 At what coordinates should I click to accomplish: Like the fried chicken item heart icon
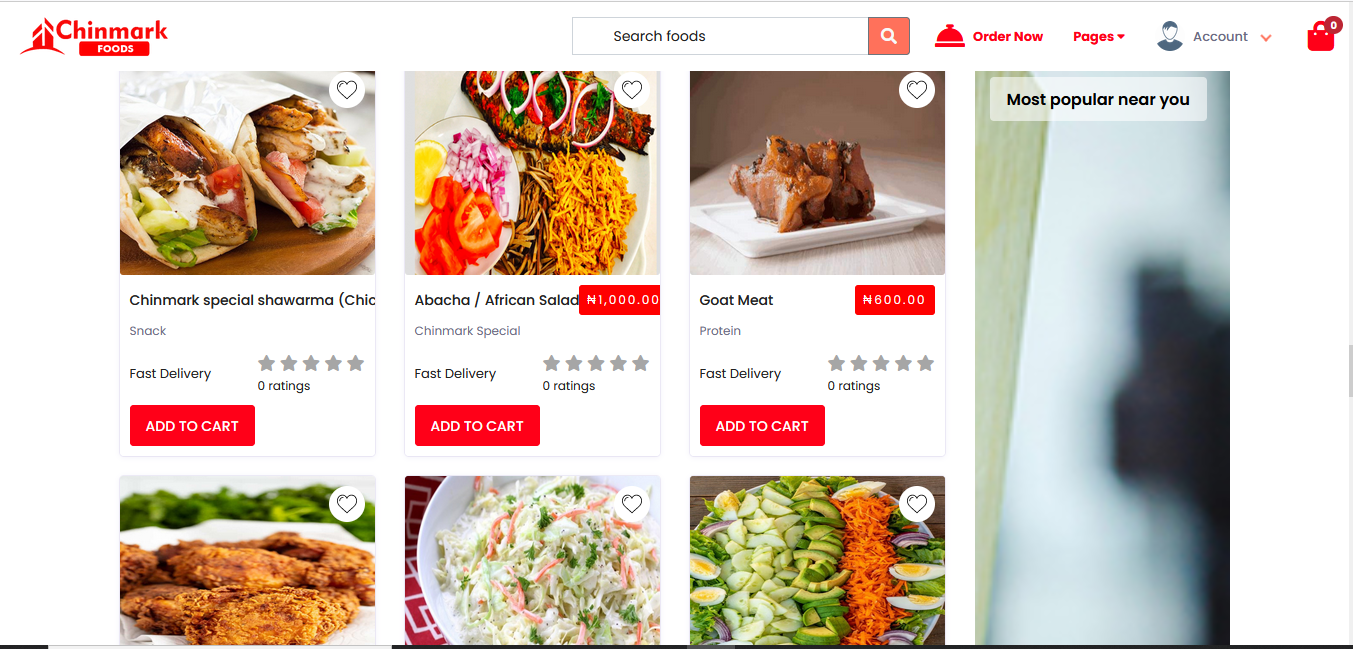[x=347, y=504]
